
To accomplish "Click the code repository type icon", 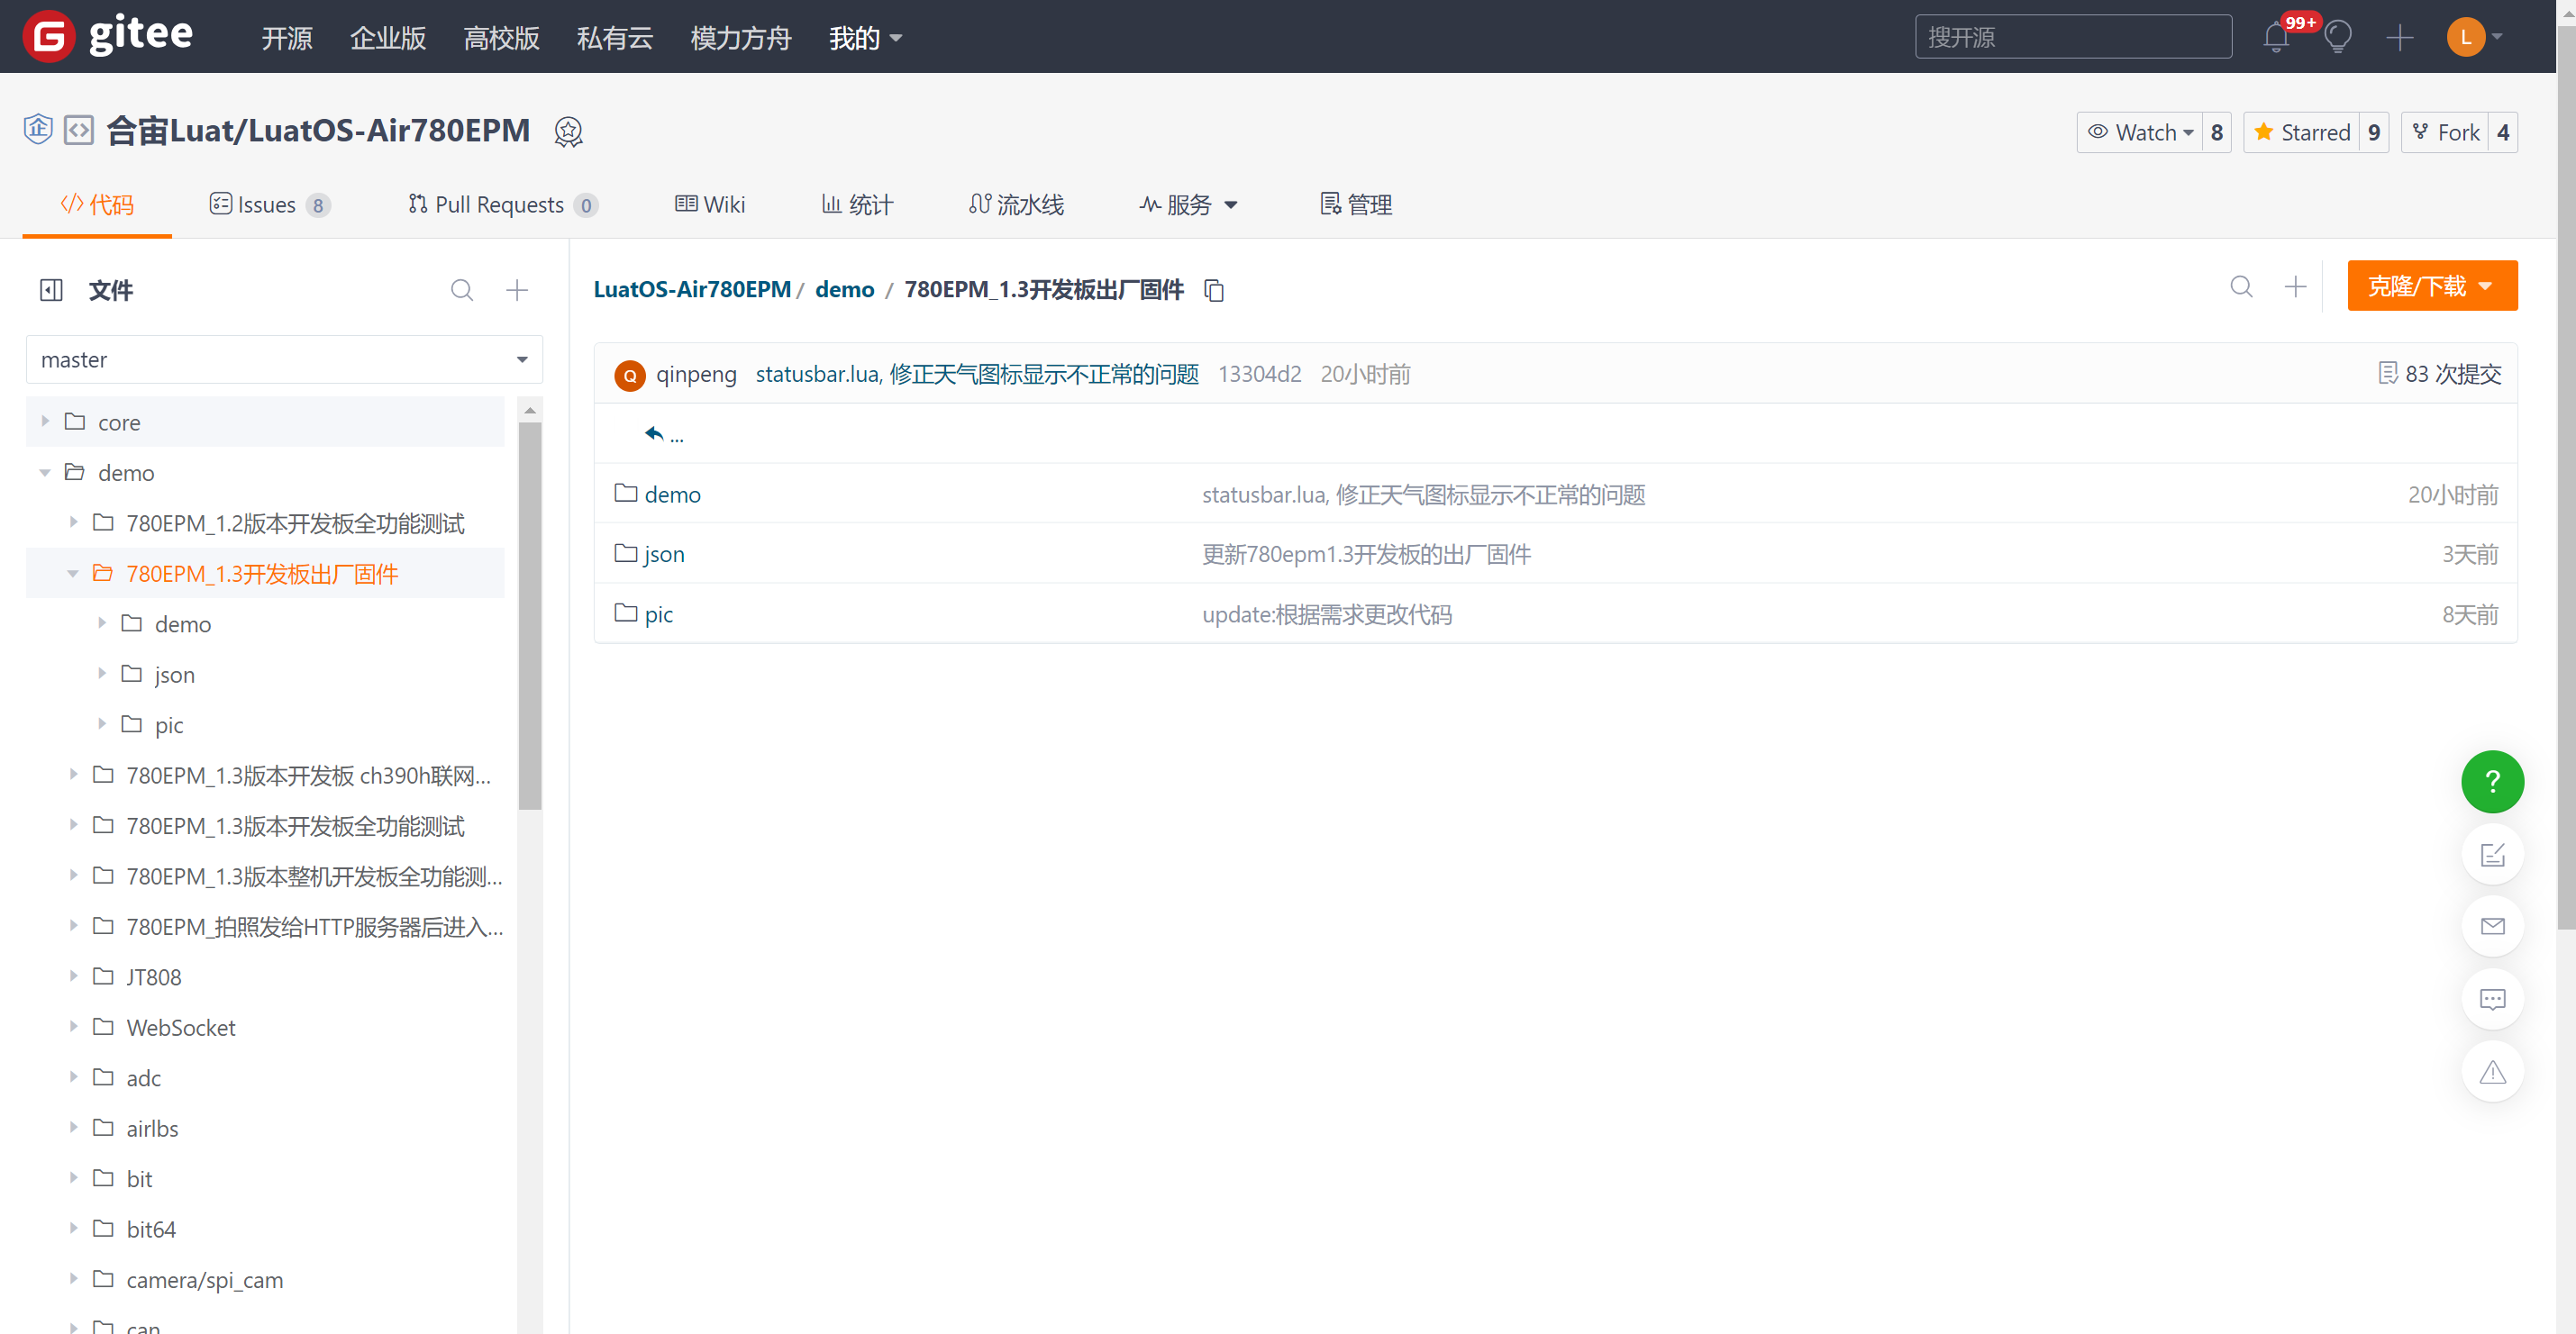I will [x=79, y=130].
